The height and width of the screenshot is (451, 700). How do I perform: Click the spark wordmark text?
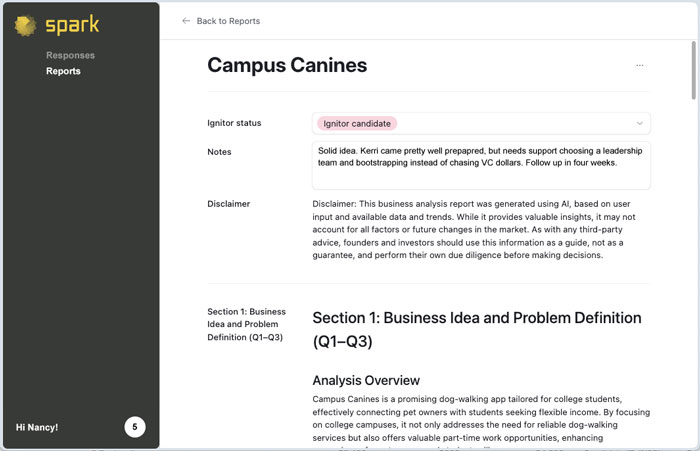pyautogui.click(x=72, y=26)
